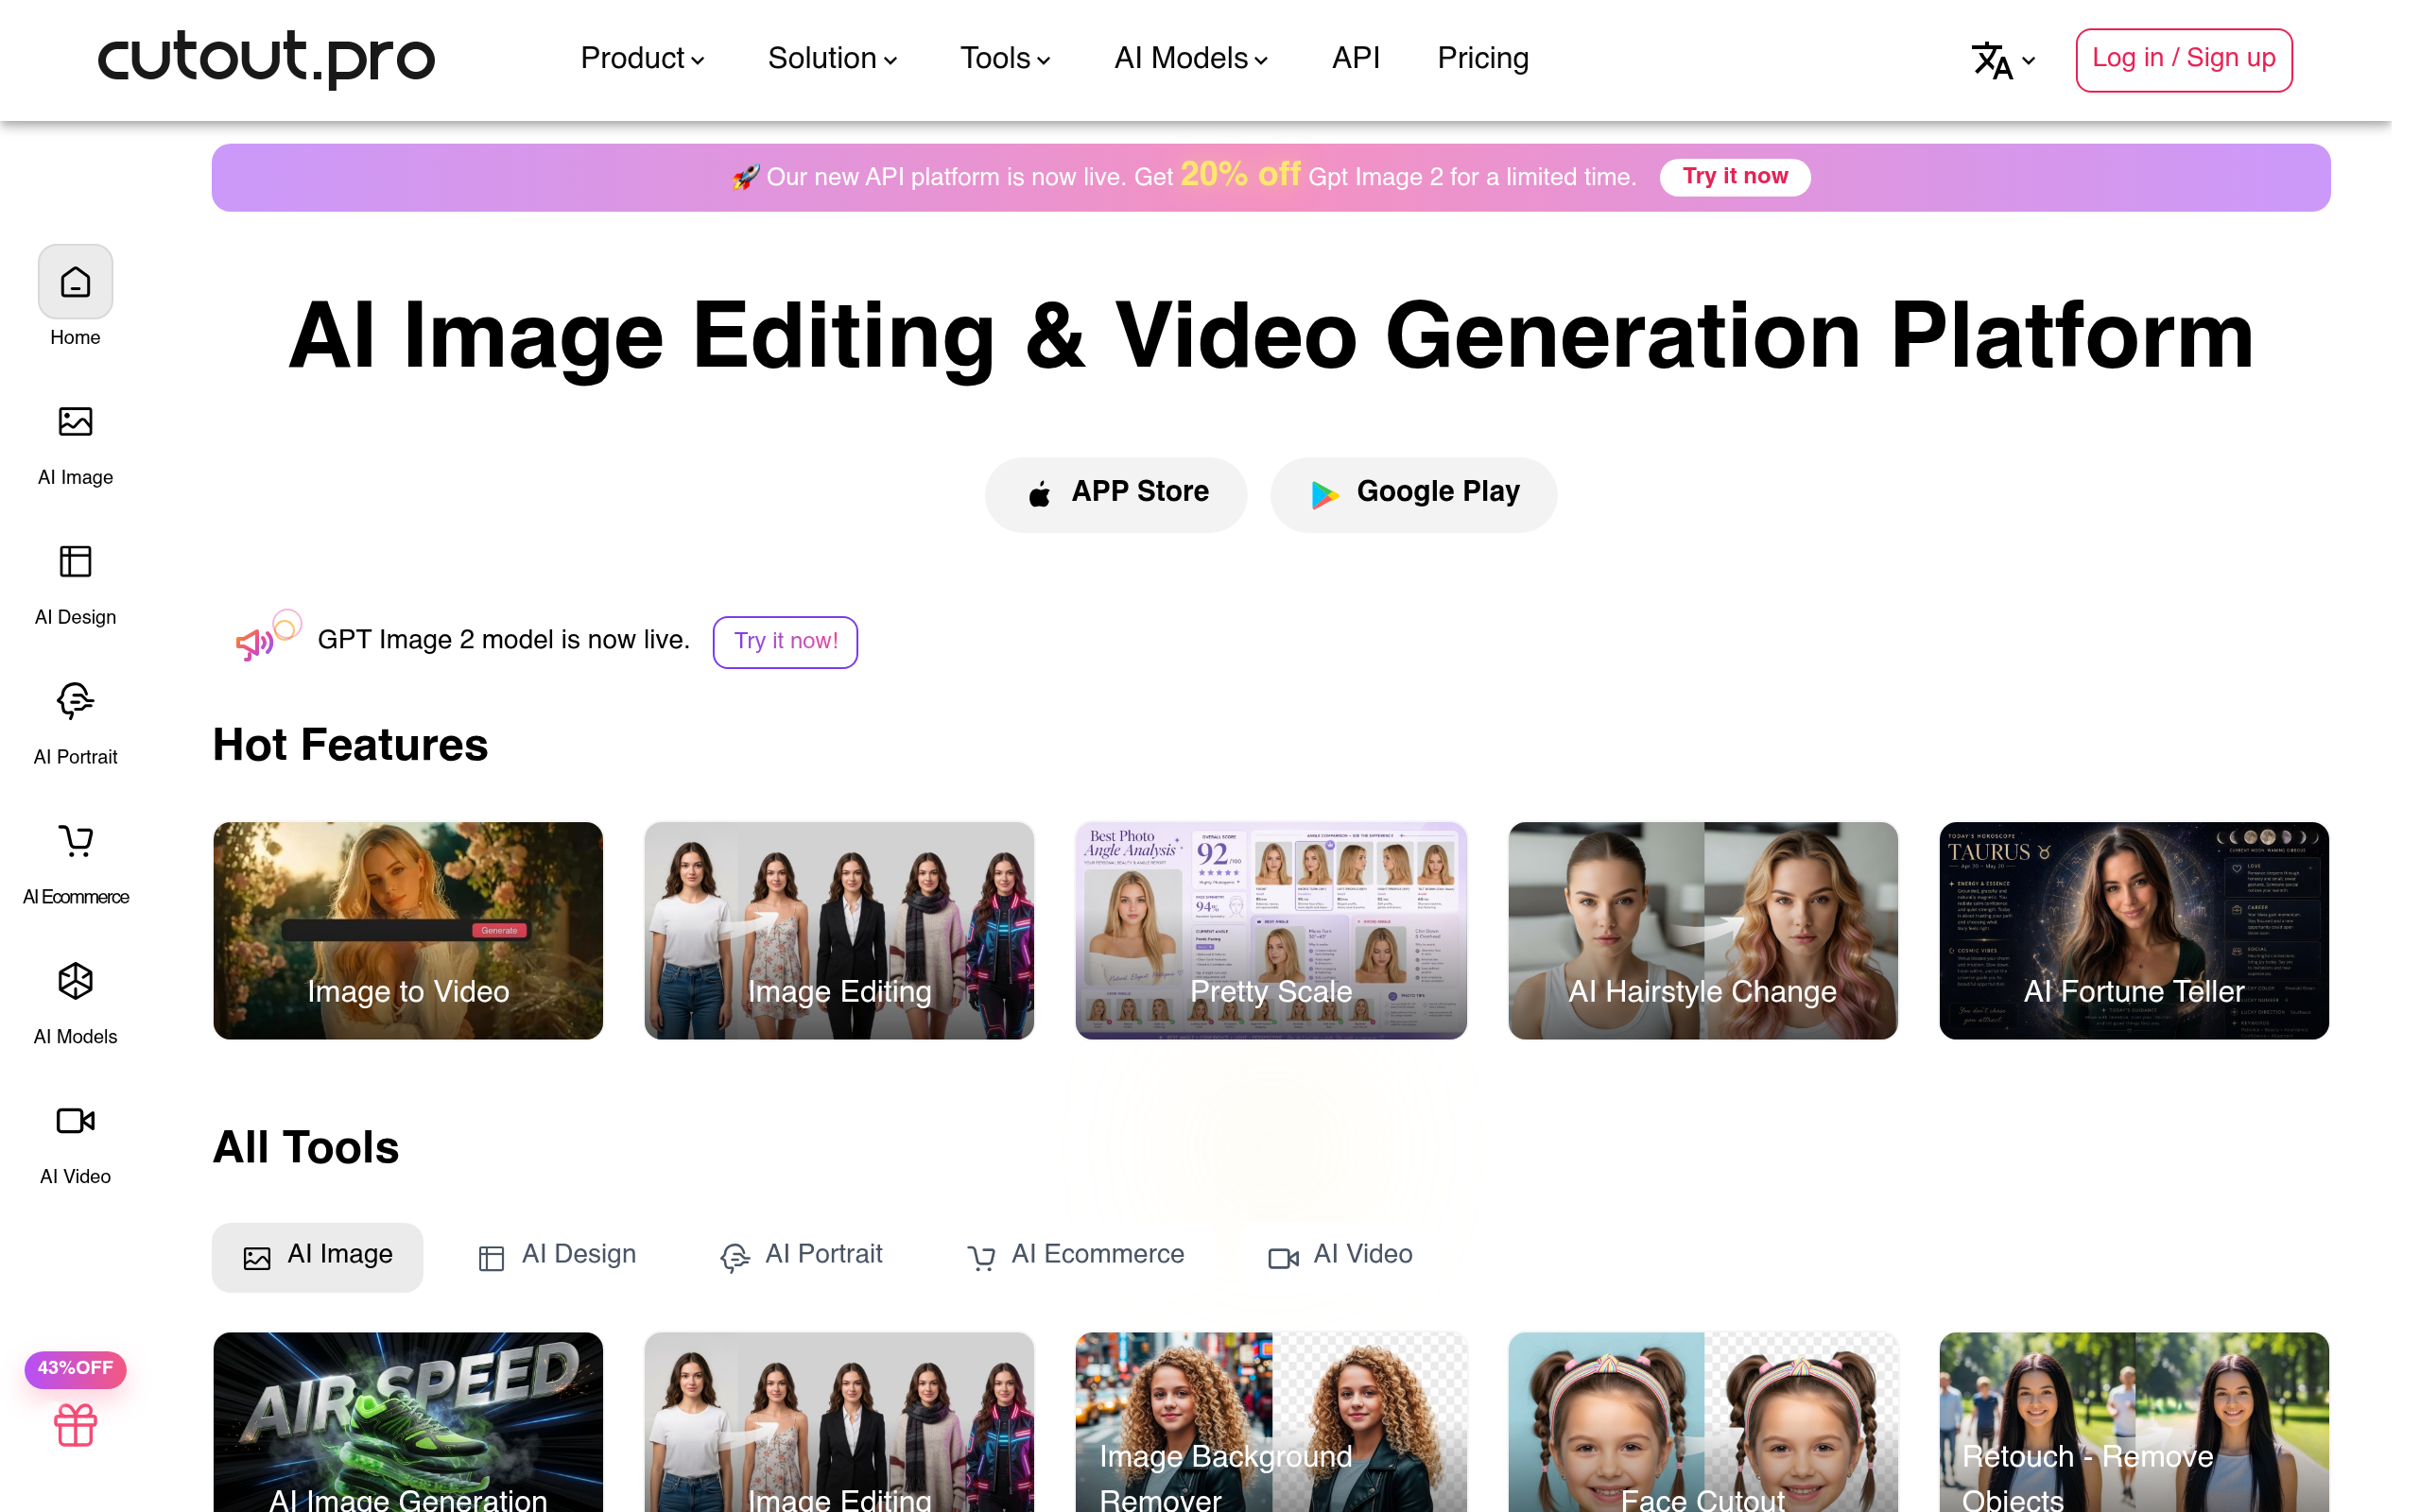2420x1512 pixels.
Task: Open the AI Video camera icon in the sidebar
Action: point(75,1121)
